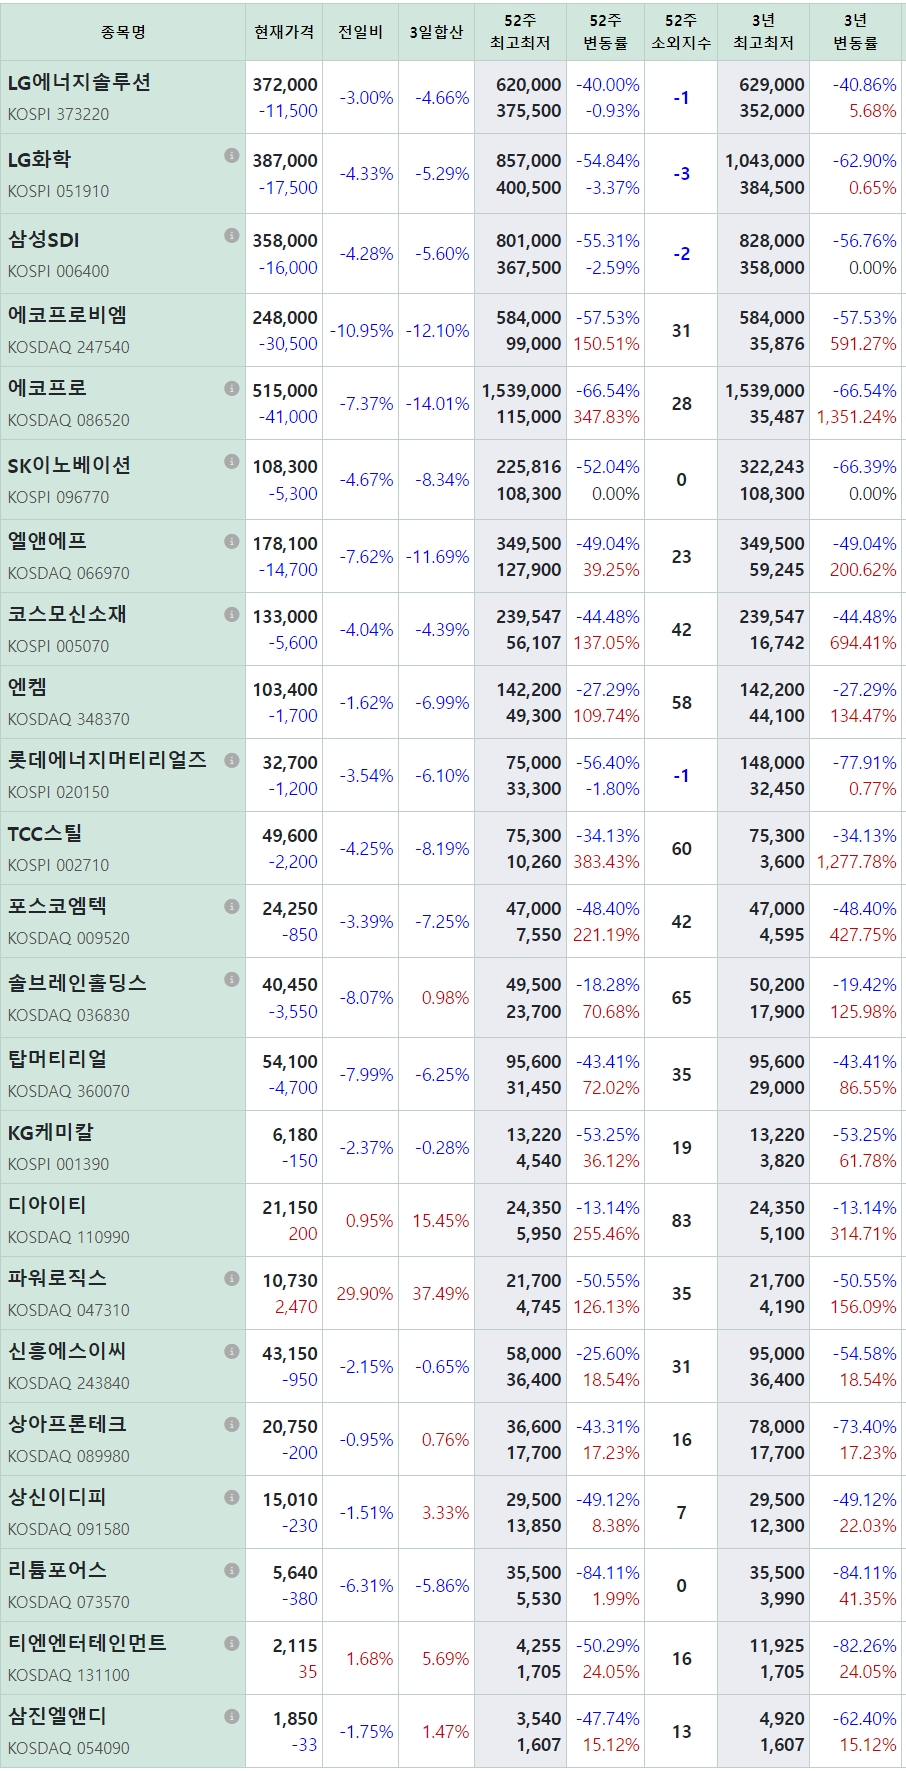Click 디아이티 neglect index 83
Image resolution: width=906 pixels, height=1771 pixels.
[681, 1221]
